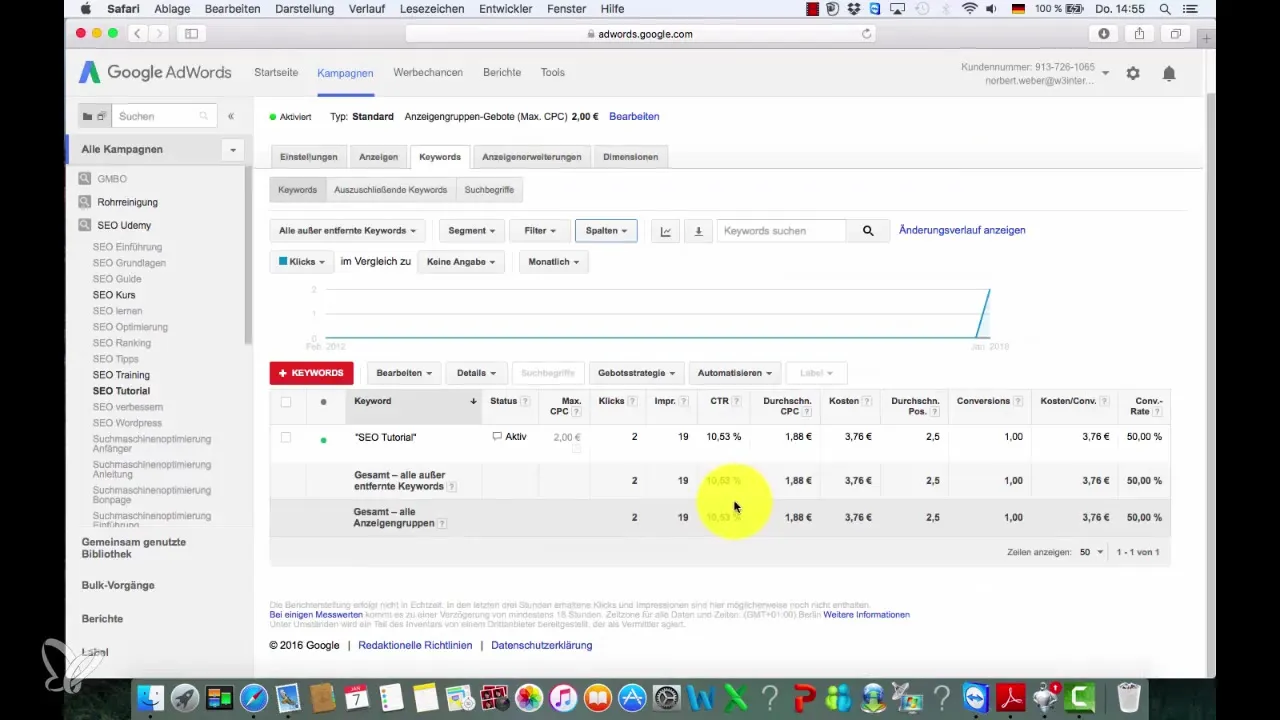The image size is (1280, 720).
Task: Click into the Keywords suchen field
Action: click(x=782, y=231)
